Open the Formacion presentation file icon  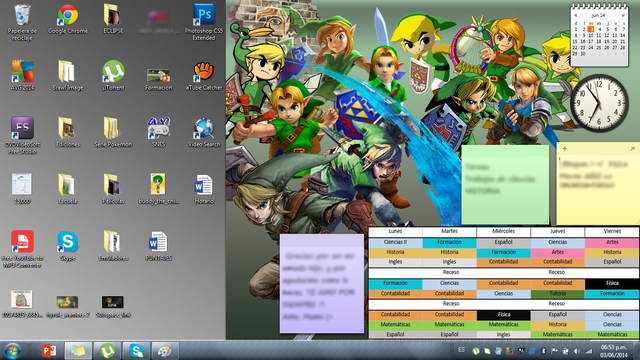coord(158,79)
